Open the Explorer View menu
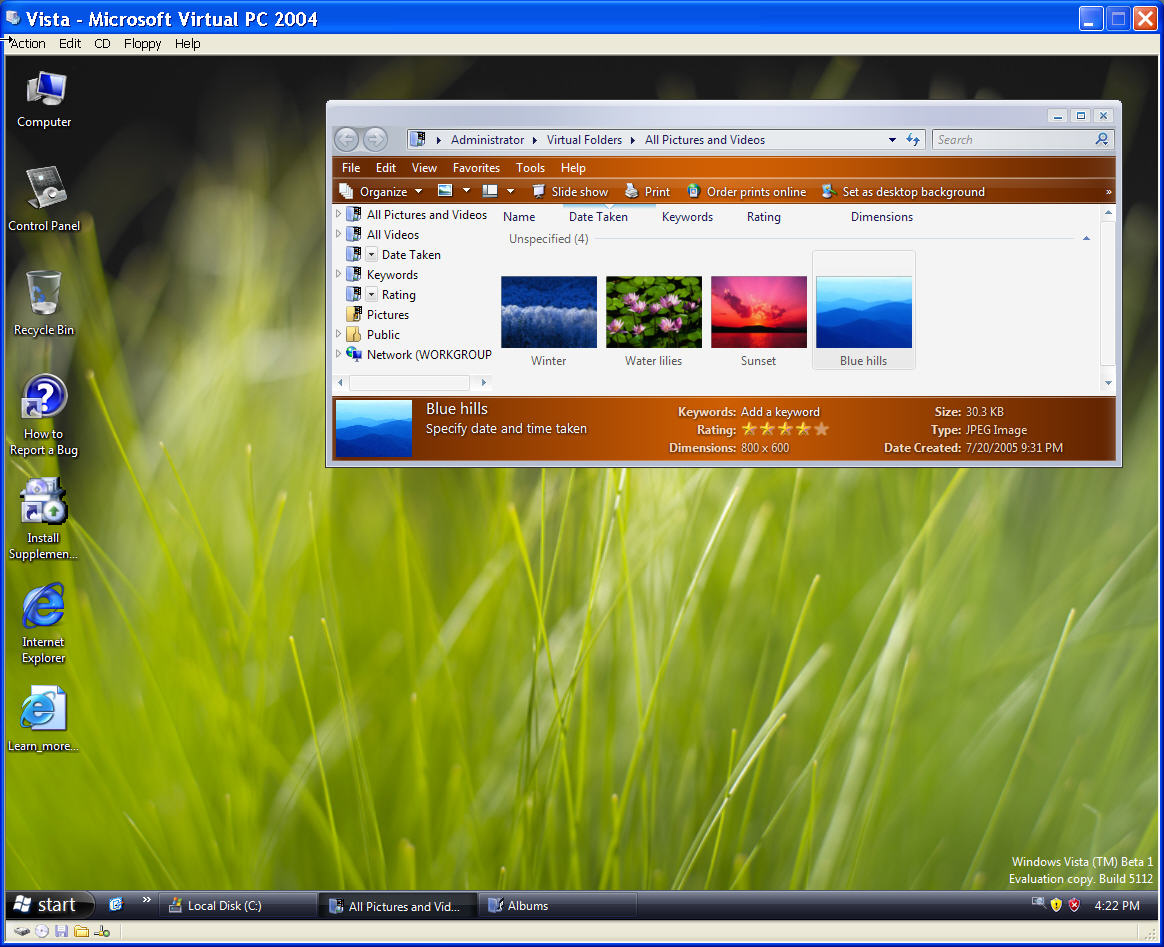The width and height of the screenshot is (1164, 947). 425,168
